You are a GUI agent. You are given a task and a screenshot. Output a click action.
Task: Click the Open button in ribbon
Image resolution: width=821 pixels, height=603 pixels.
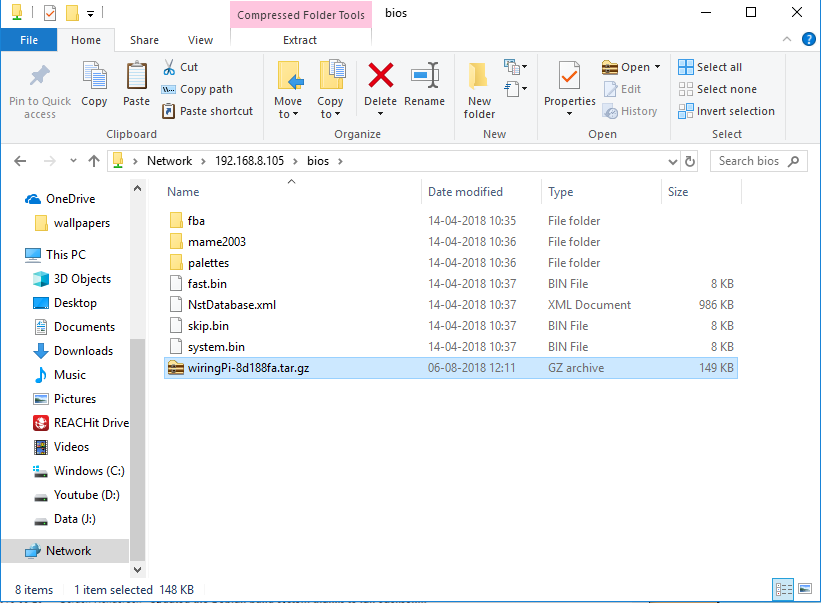(x=626, y=67)
